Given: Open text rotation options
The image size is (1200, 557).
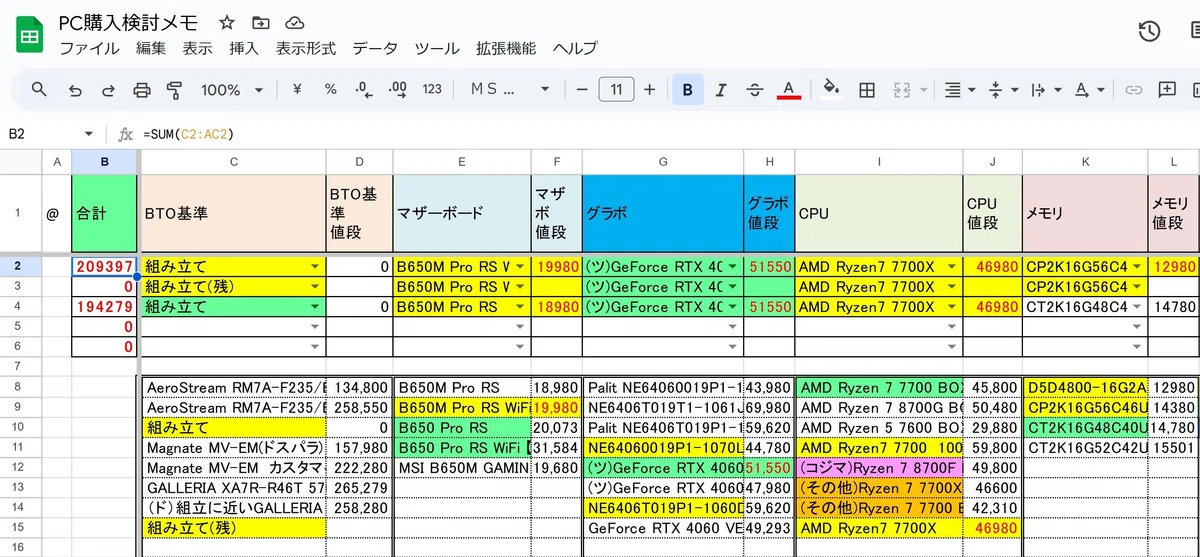Looking at the screenshot, I should [1089, 90].
